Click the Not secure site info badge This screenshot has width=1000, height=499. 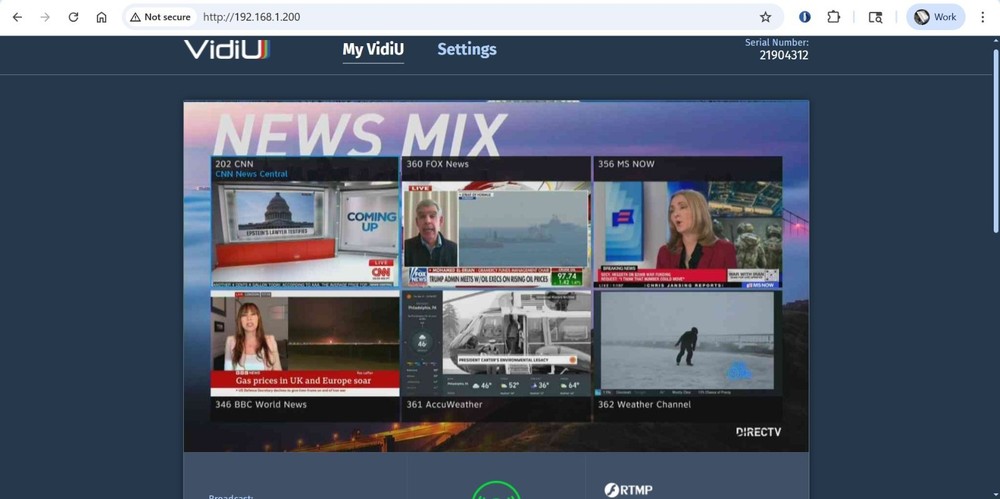[160, 17]
